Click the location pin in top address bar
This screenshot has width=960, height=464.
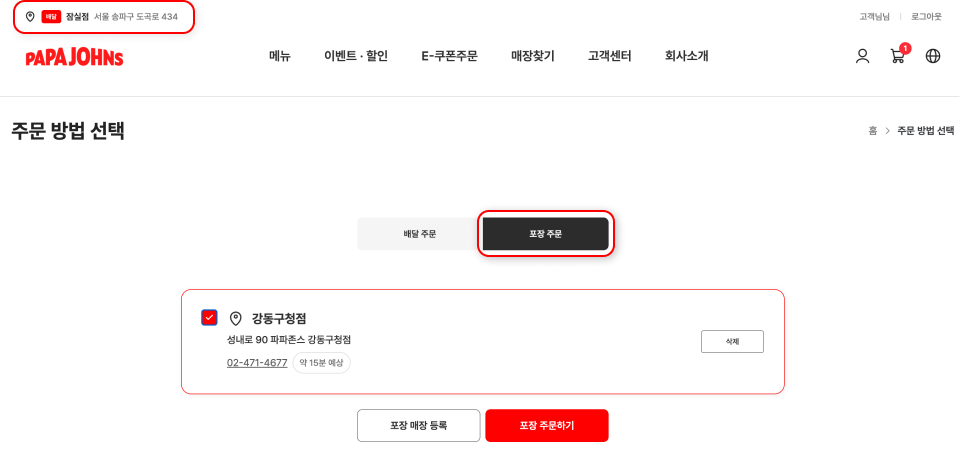tap(30, 17)
